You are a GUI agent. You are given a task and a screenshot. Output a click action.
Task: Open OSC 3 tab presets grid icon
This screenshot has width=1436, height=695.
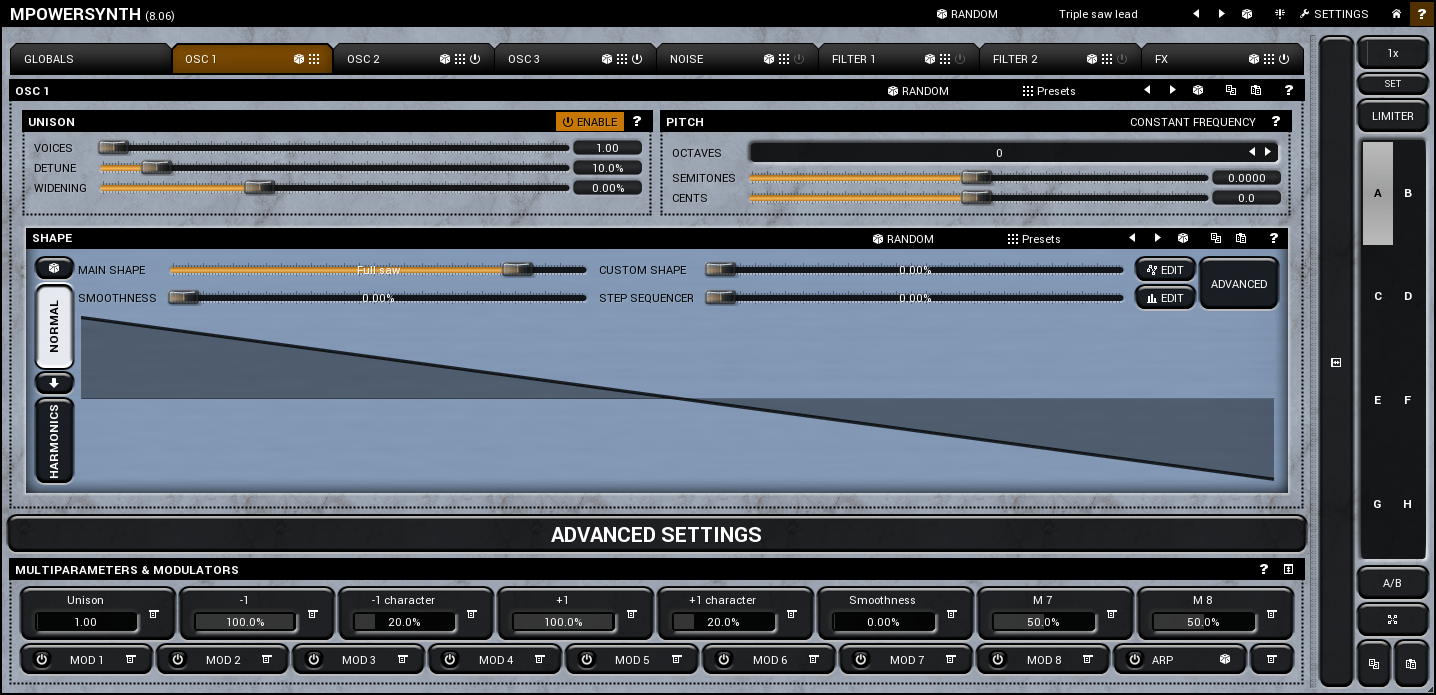[x=622, y=59]
